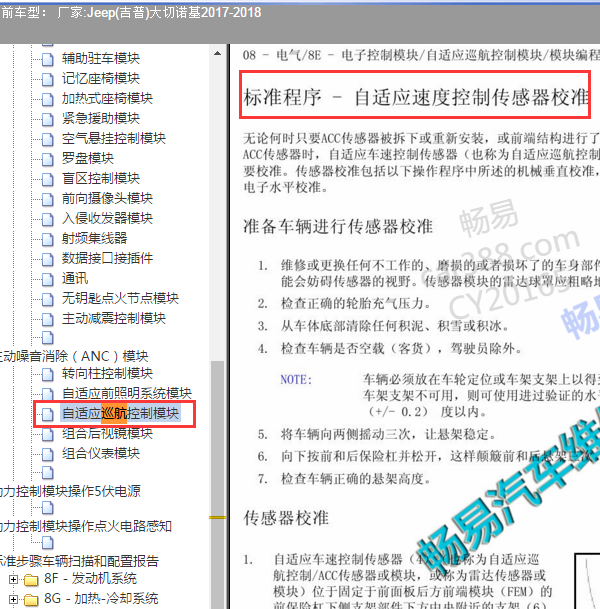
Task: Click the icon beside 主动减震控制模块
Action: (x=48, y=319)
